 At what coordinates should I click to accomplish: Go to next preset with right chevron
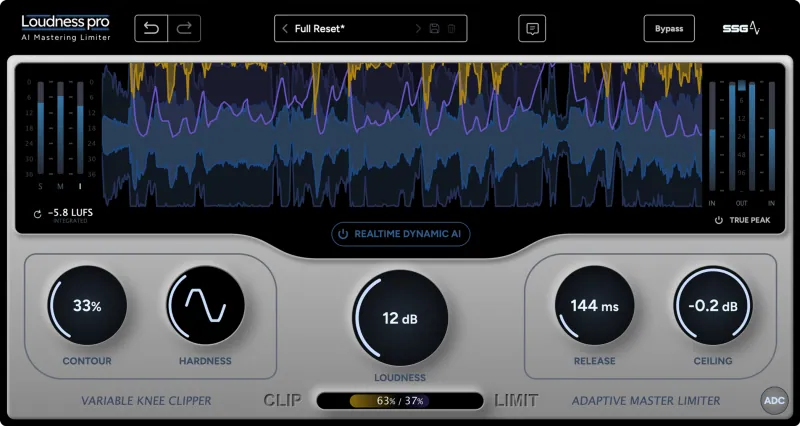(418, 29)
